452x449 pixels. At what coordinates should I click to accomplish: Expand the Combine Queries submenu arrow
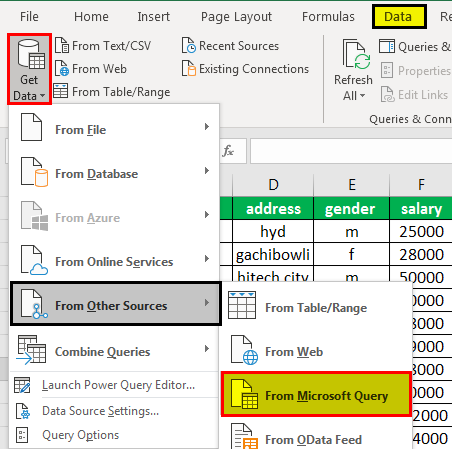click(207, 349)
